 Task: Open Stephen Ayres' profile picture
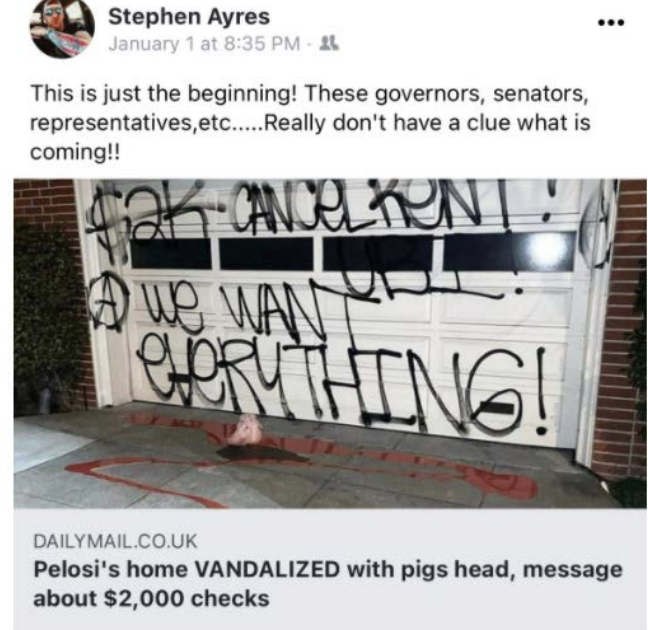[x=62, y=29]
